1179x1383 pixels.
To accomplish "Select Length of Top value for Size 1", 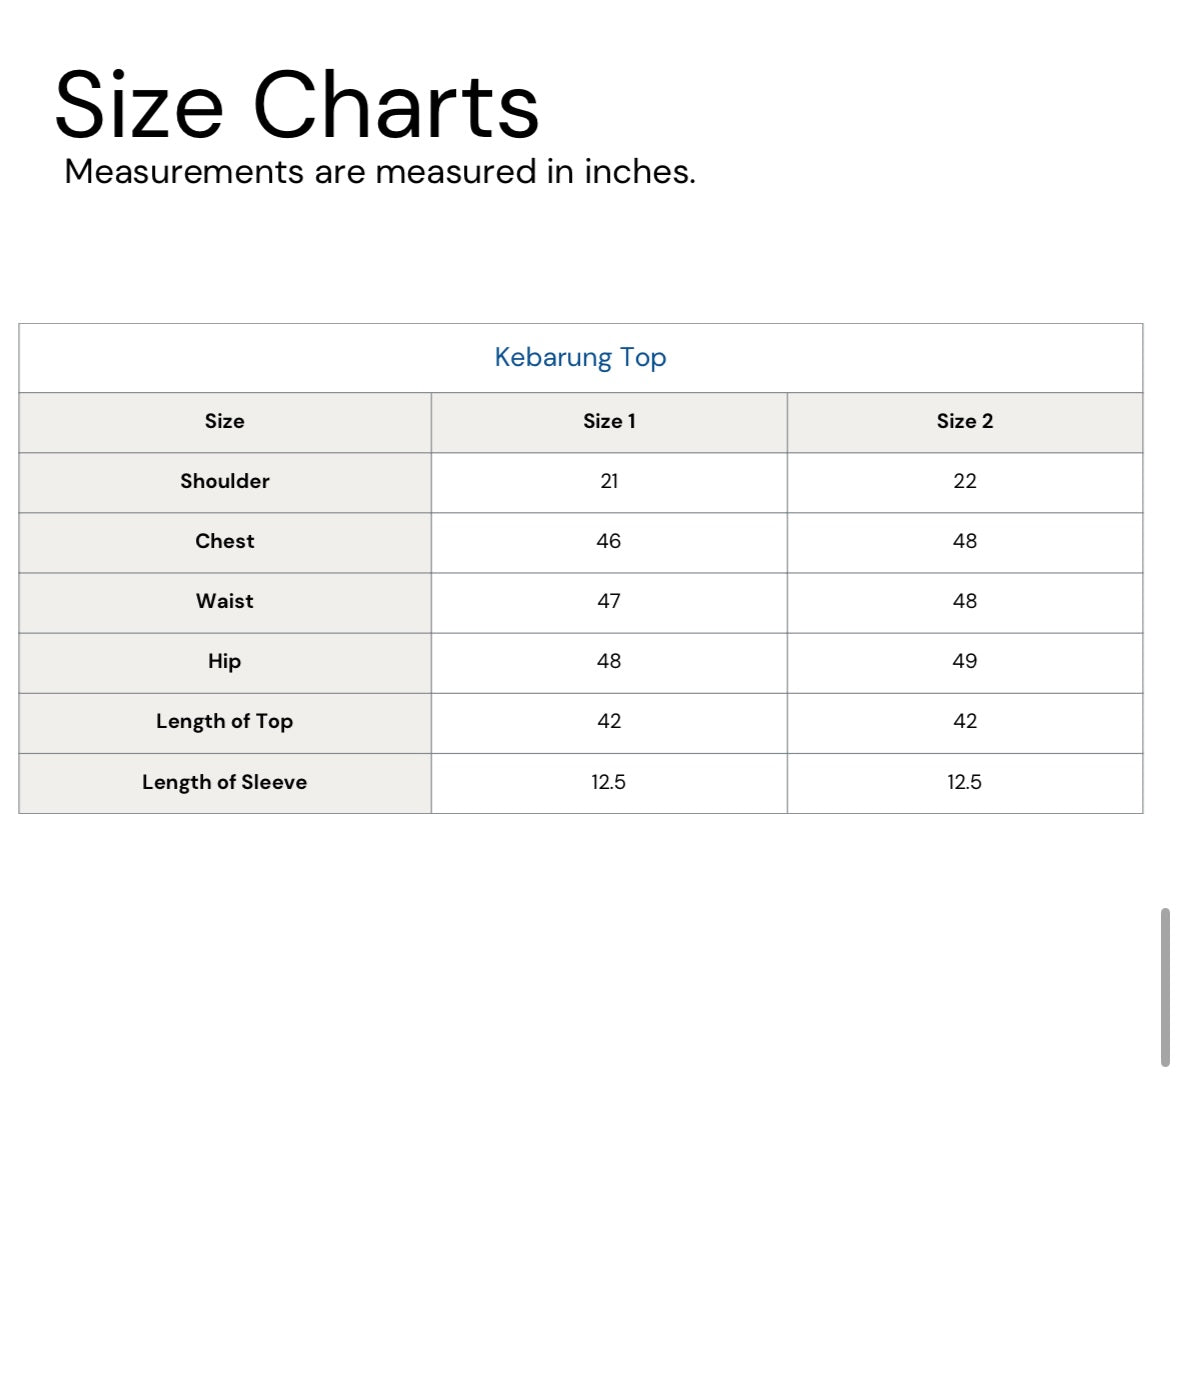I will (609, 721).
